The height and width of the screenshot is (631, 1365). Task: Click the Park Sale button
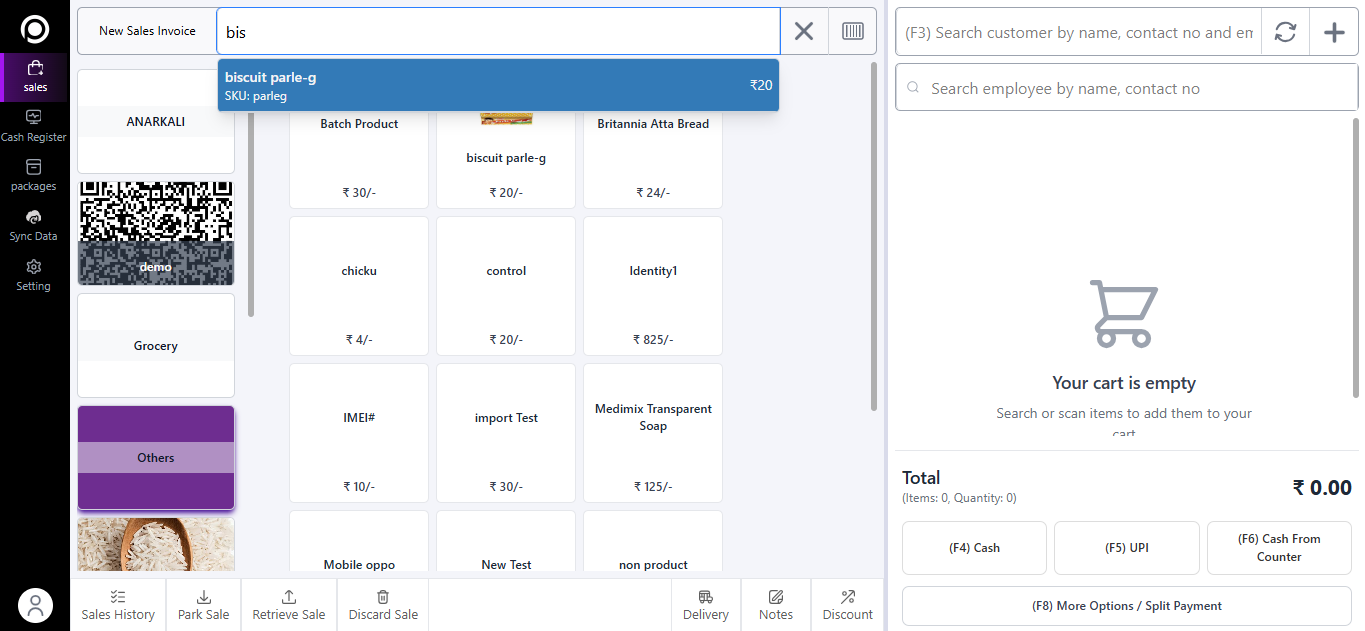pyautogui.click(x=203, y=605)
